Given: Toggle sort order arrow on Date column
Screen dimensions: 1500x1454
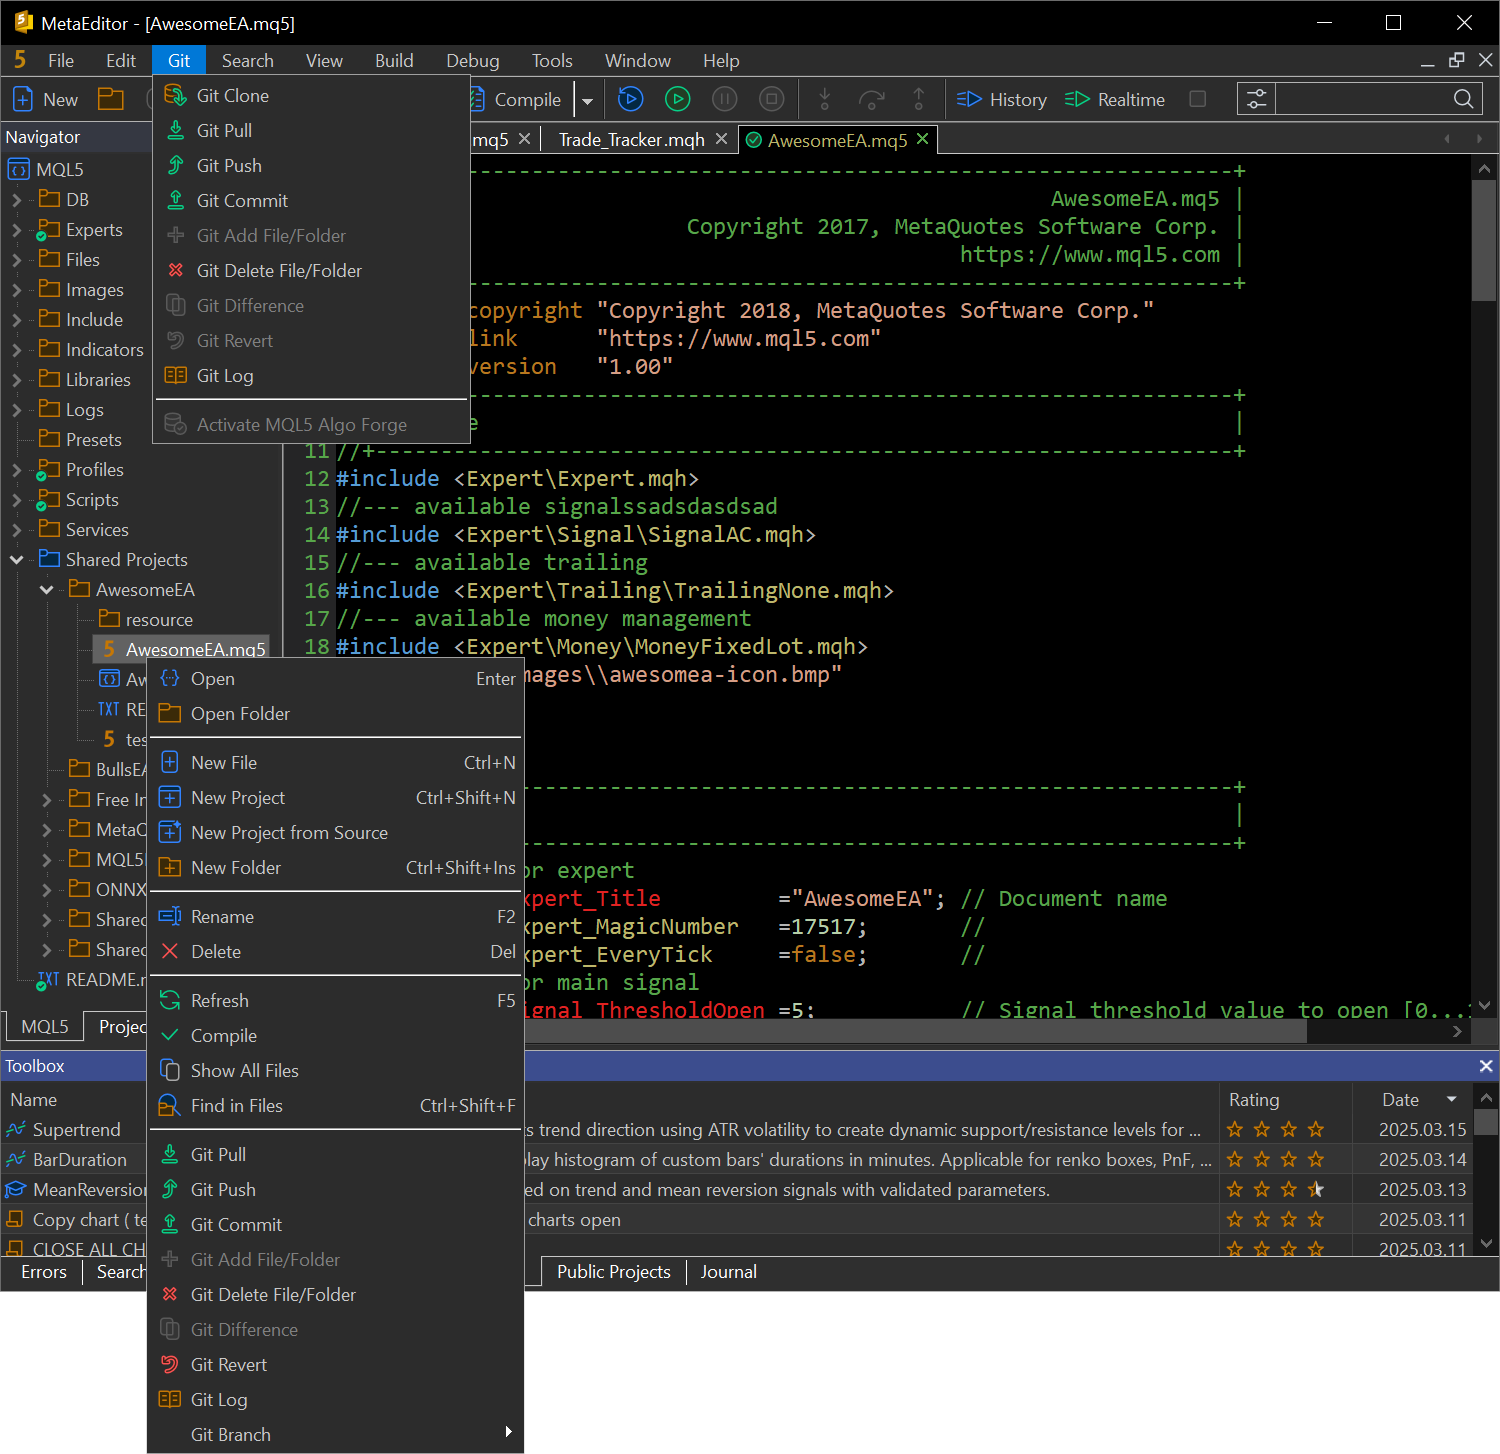Looking at the screenshot, I should point(1451,1099).
